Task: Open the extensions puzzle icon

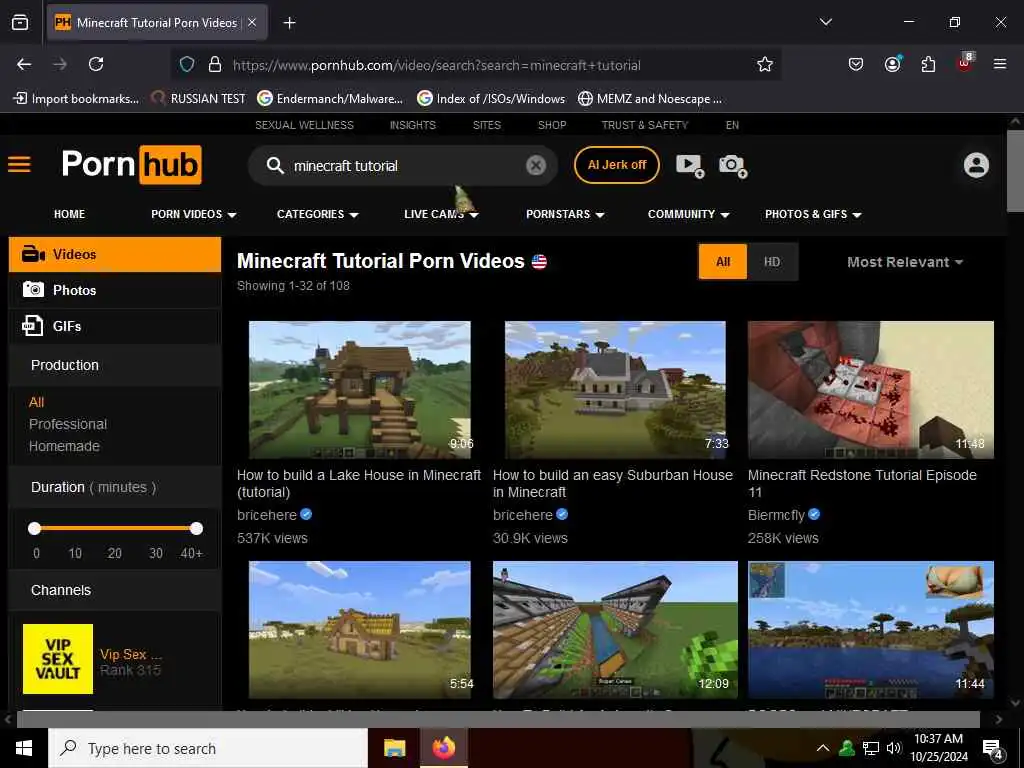Action: pos(928,64)
